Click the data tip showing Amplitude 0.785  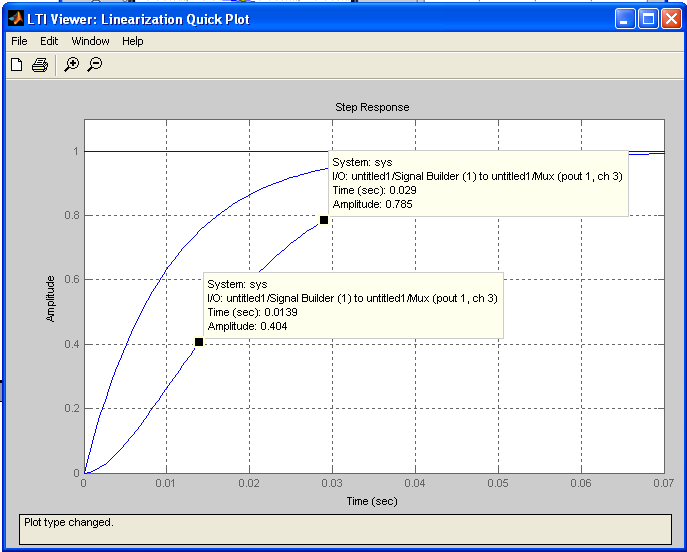coord(478,183)
